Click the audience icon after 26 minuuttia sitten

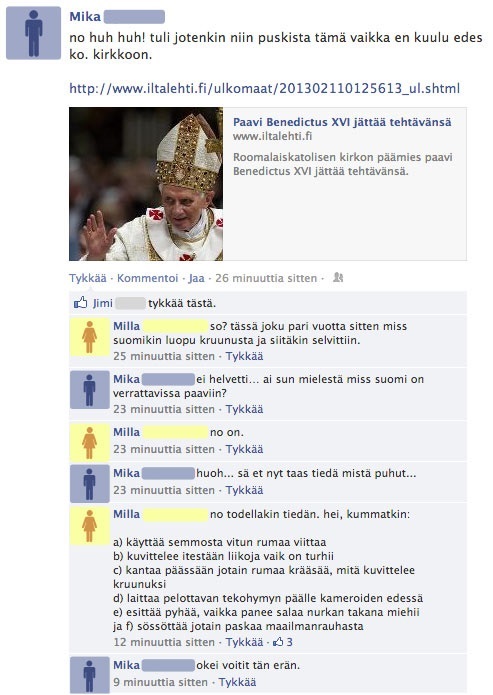tap(338, 278)
